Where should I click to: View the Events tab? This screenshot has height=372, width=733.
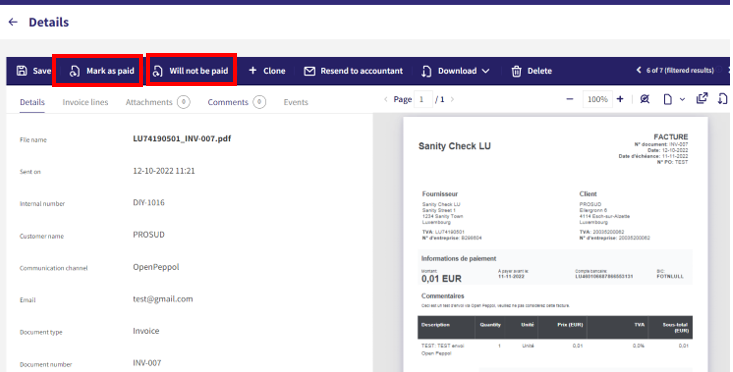point(296,102)
